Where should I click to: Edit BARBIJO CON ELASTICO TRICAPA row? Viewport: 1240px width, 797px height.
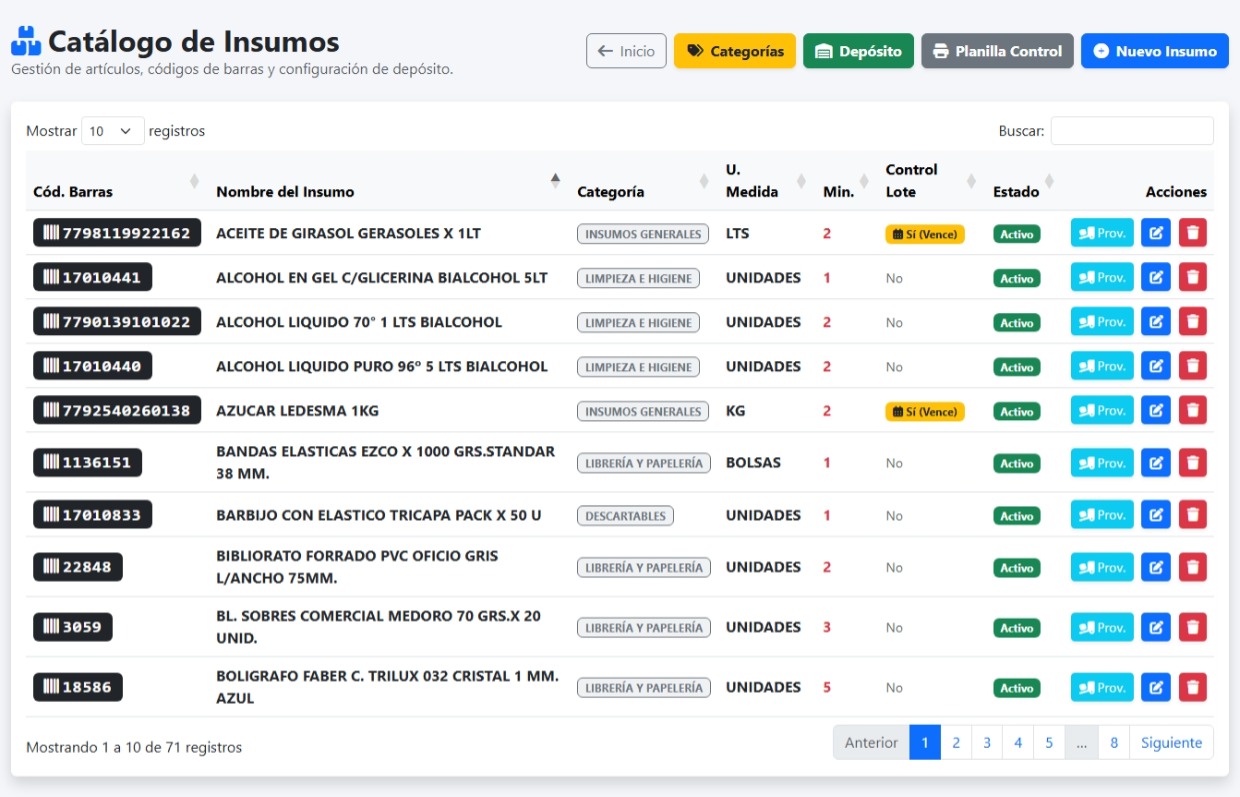(1155, 515)
